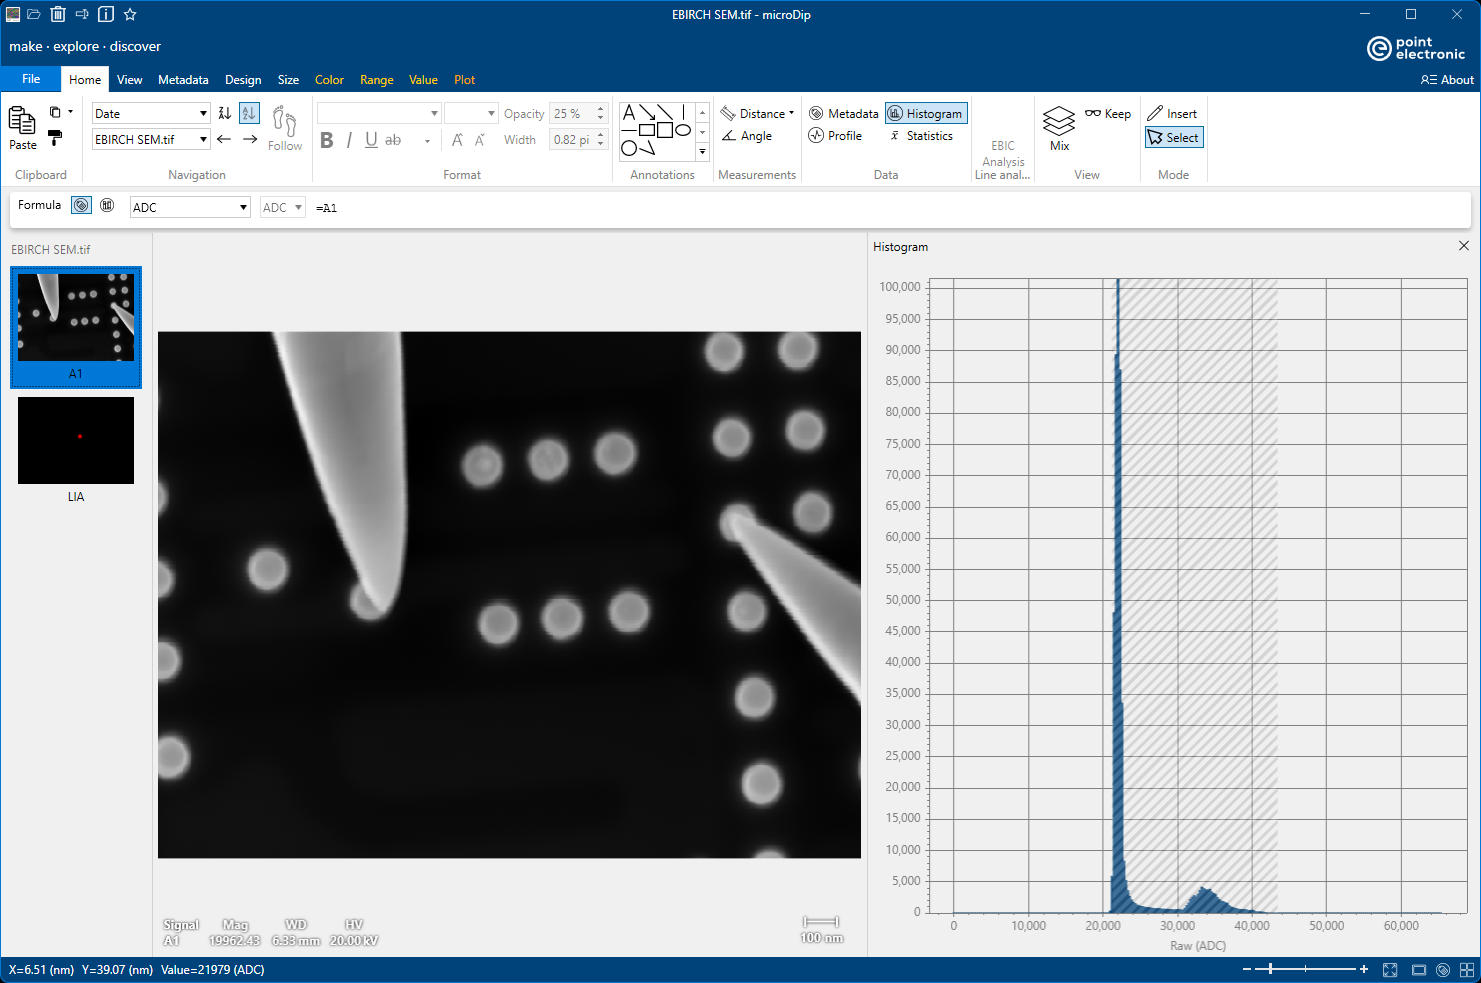This screenshot has height=983, width=1481.
Task: Choose the Insert pencil mode
Action: [1172, 114]
